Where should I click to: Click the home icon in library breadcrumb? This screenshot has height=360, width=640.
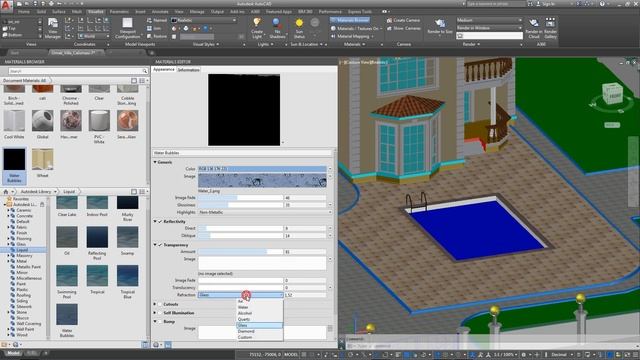click(x=6, y=191)
